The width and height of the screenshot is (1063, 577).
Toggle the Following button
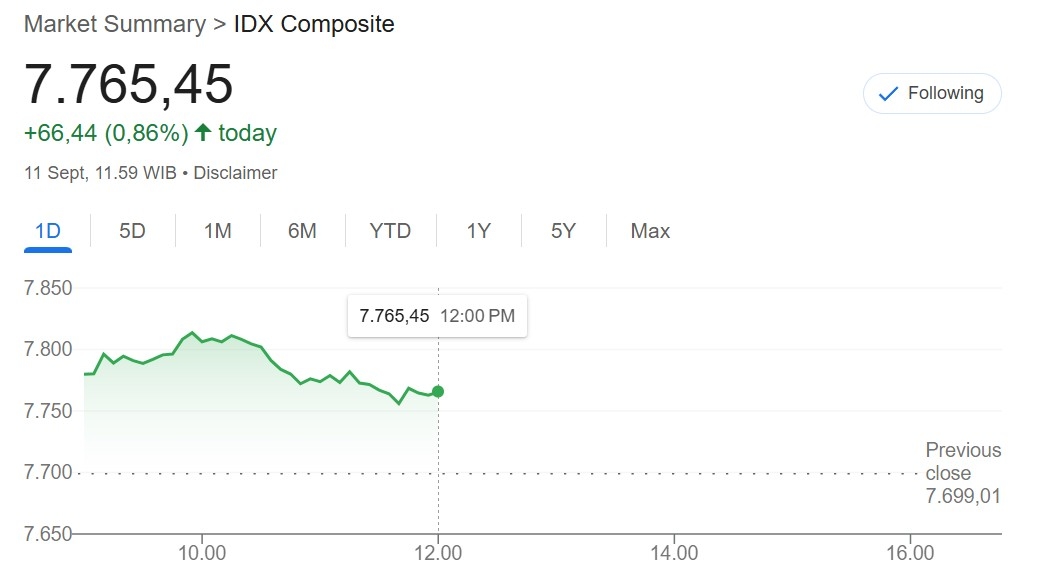click(932, 93)
